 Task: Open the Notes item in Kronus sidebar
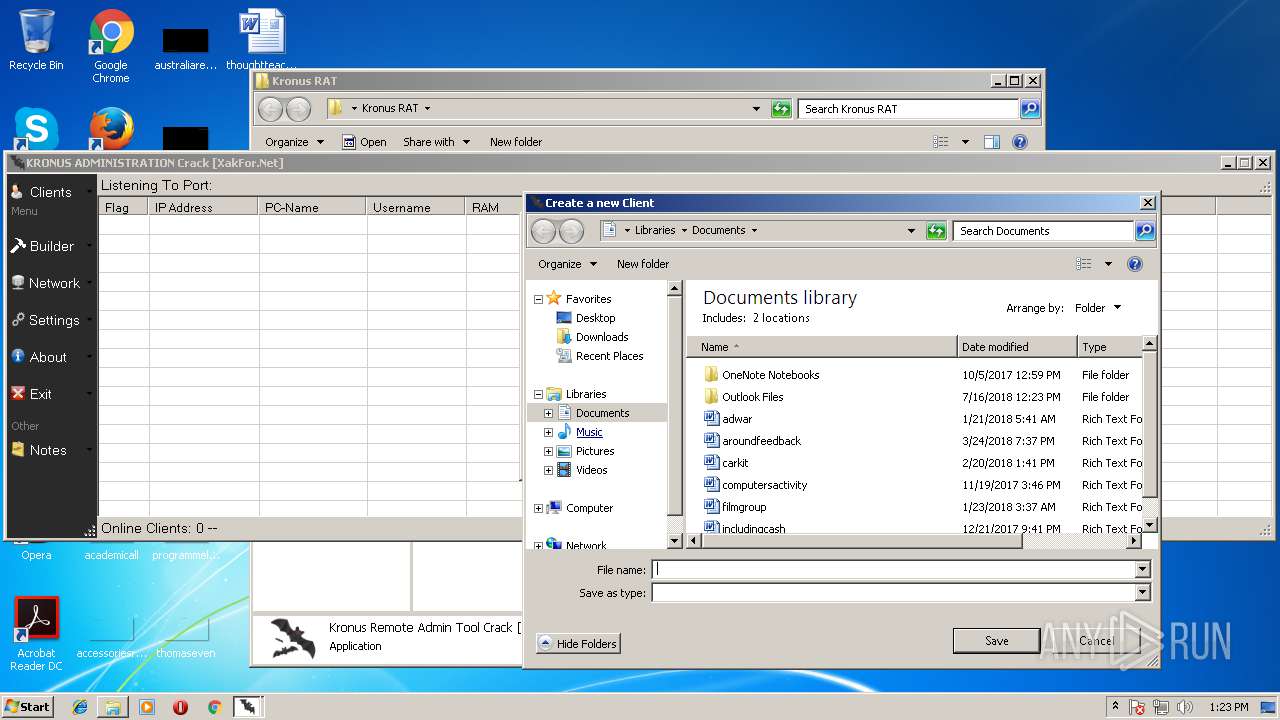pyautogui.click(x=50, y=450)
